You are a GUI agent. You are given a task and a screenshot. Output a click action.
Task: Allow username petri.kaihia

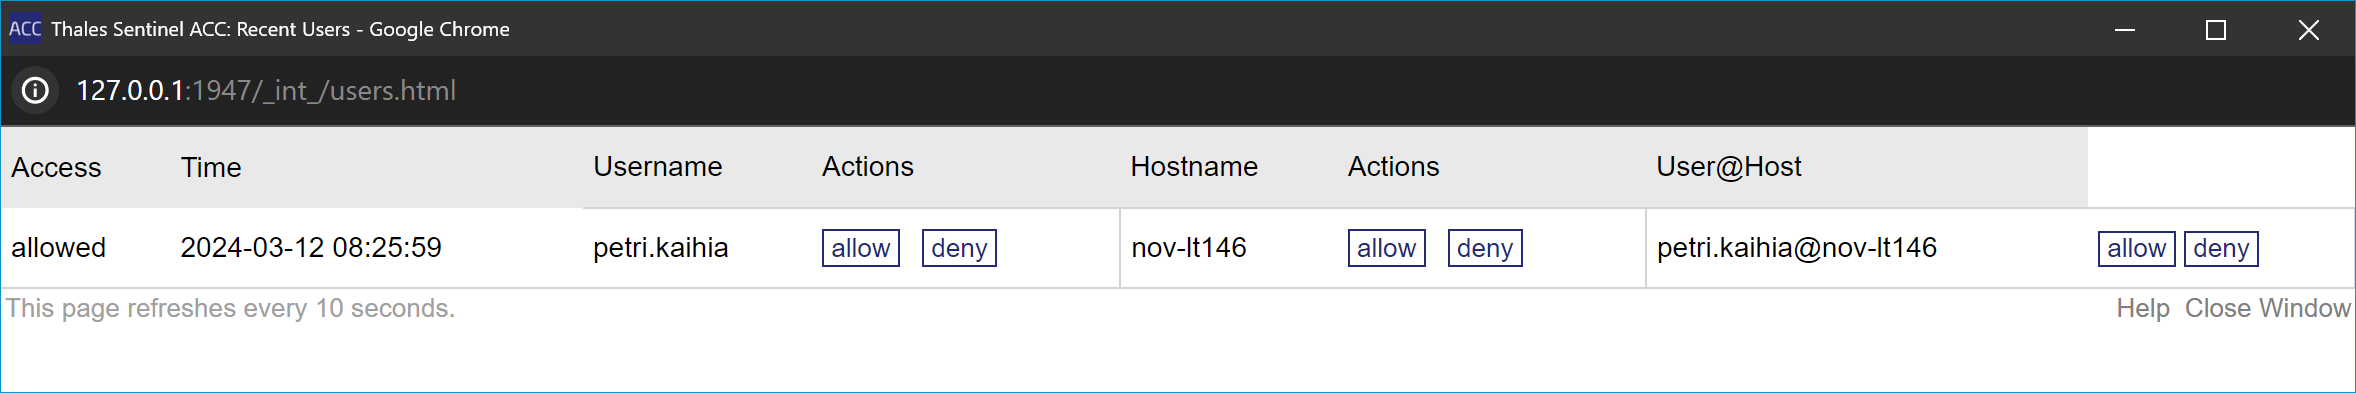(x=861, y=248)
